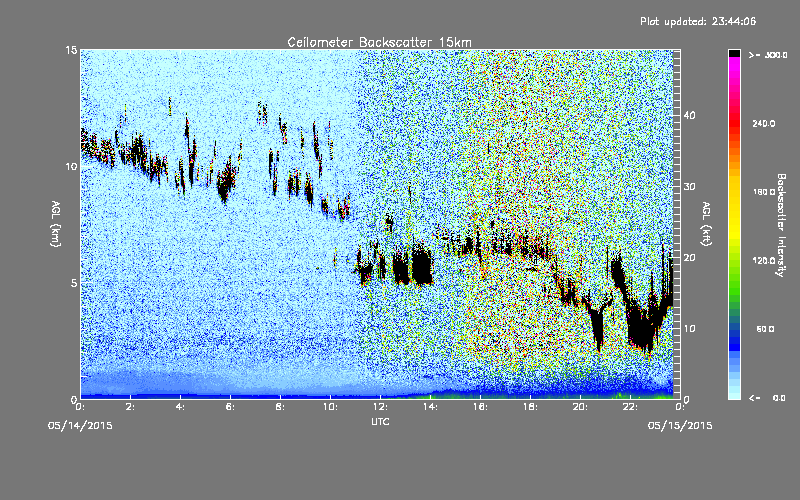The height and width of the screenshot is (500, 800).
Task: Click the 22: hour tick label
Action: (x=631, y=407)
